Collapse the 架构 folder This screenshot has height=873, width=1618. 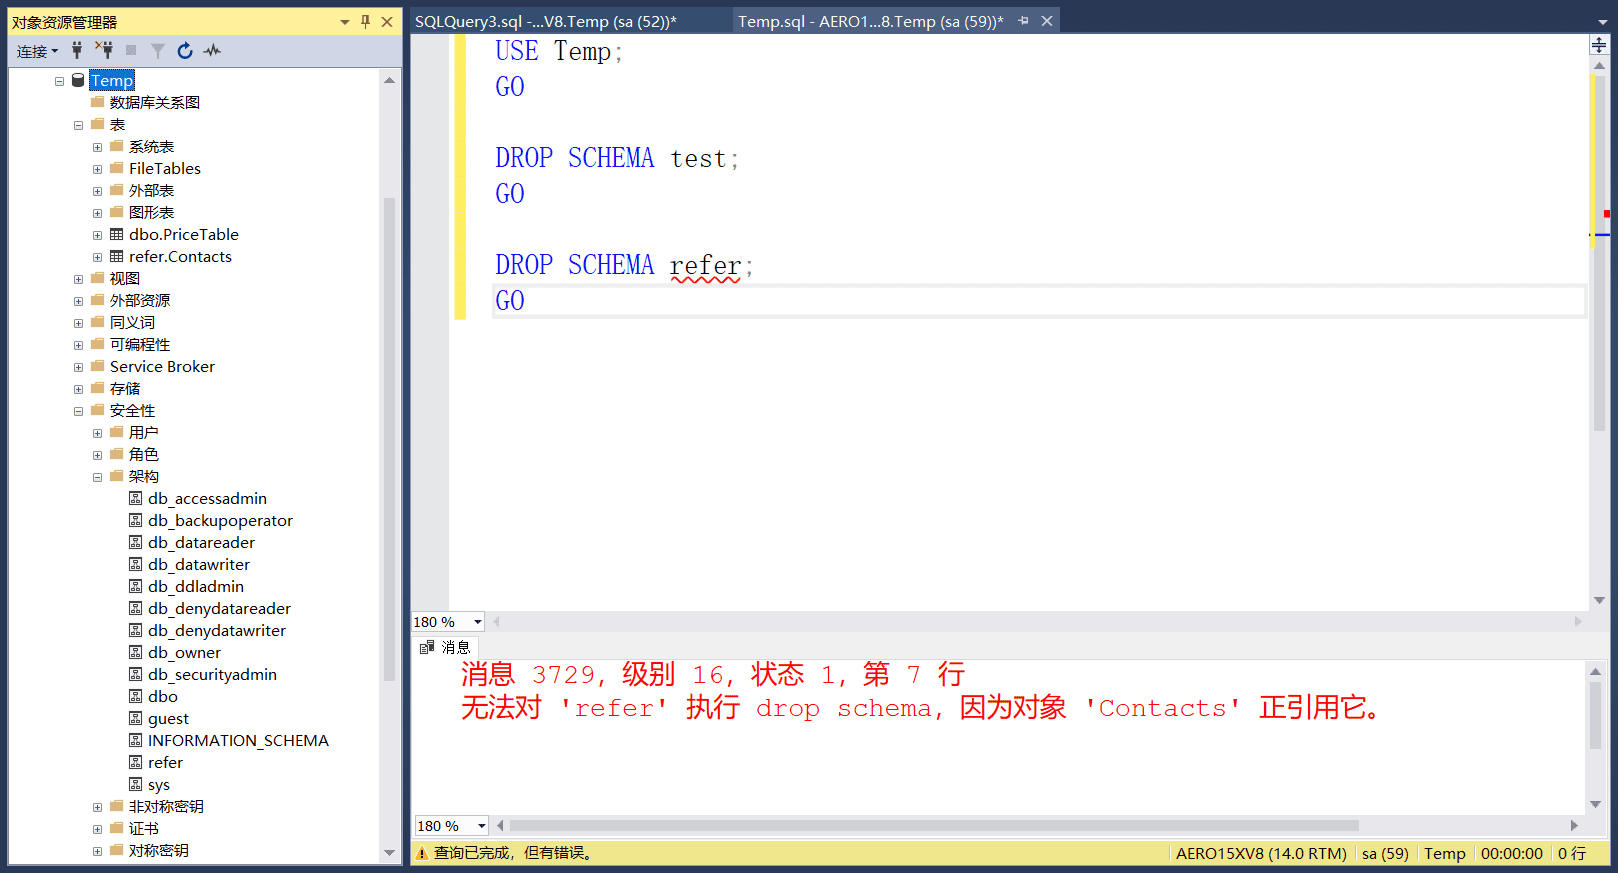point(98,477)
